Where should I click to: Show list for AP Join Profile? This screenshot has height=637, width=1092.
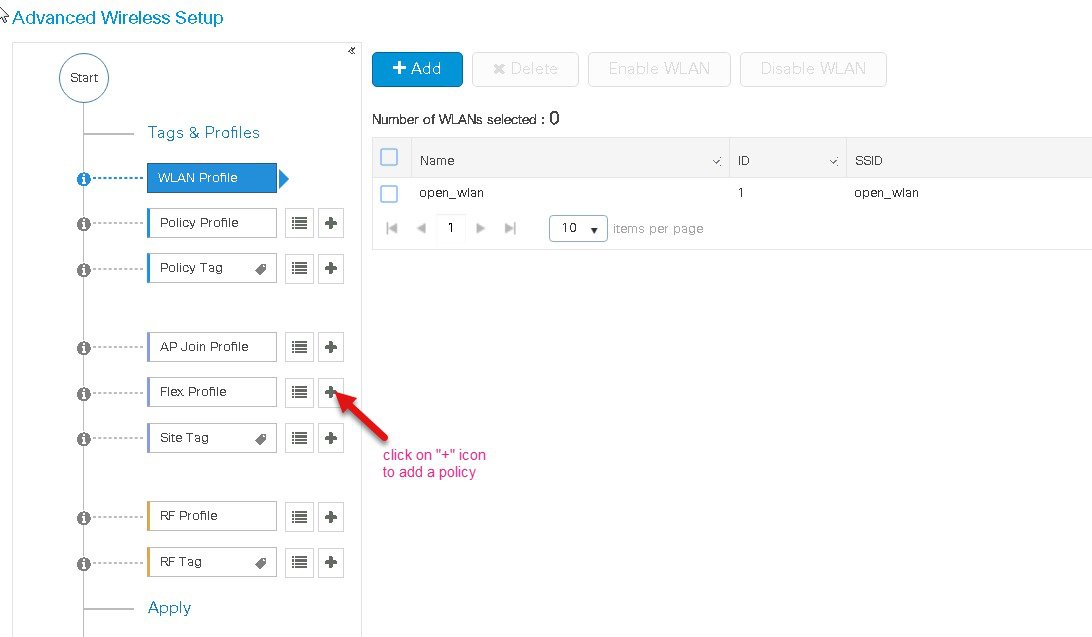point(299,347)
